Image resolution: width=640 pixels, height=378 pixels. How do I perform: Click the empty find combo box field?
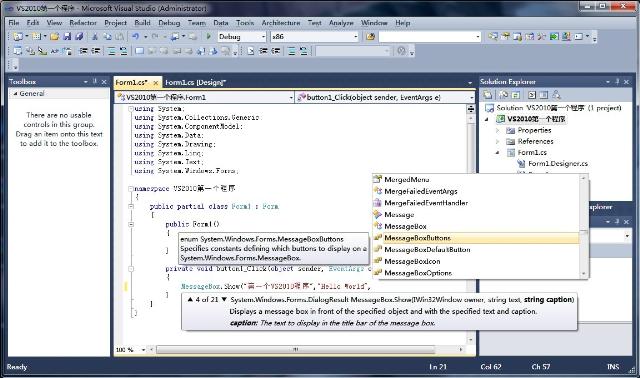427,37
